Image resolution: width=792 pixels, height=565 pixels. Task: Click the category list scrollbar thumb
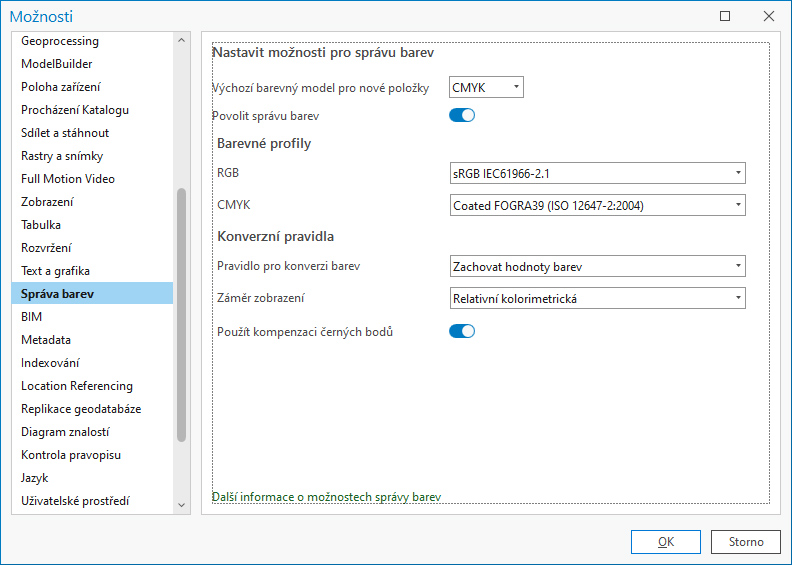[x=182, y=315]
